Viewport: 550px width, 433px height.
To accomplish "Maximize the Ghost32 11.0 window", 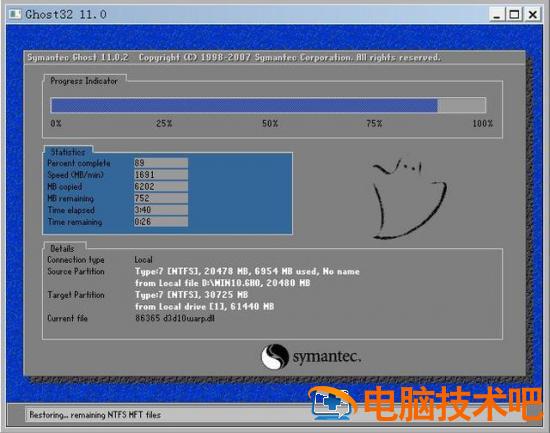I will point(515,15).
